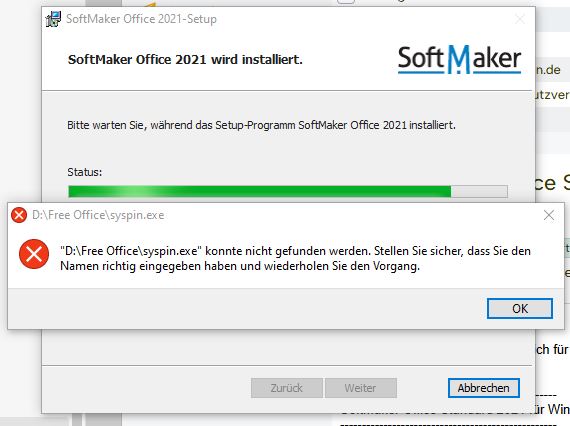The width and height of the screenshot is (570, 426).
Task: Click the unfilled grey end of the progress bar
Action: pyautogui.click(x=479, y=191)
